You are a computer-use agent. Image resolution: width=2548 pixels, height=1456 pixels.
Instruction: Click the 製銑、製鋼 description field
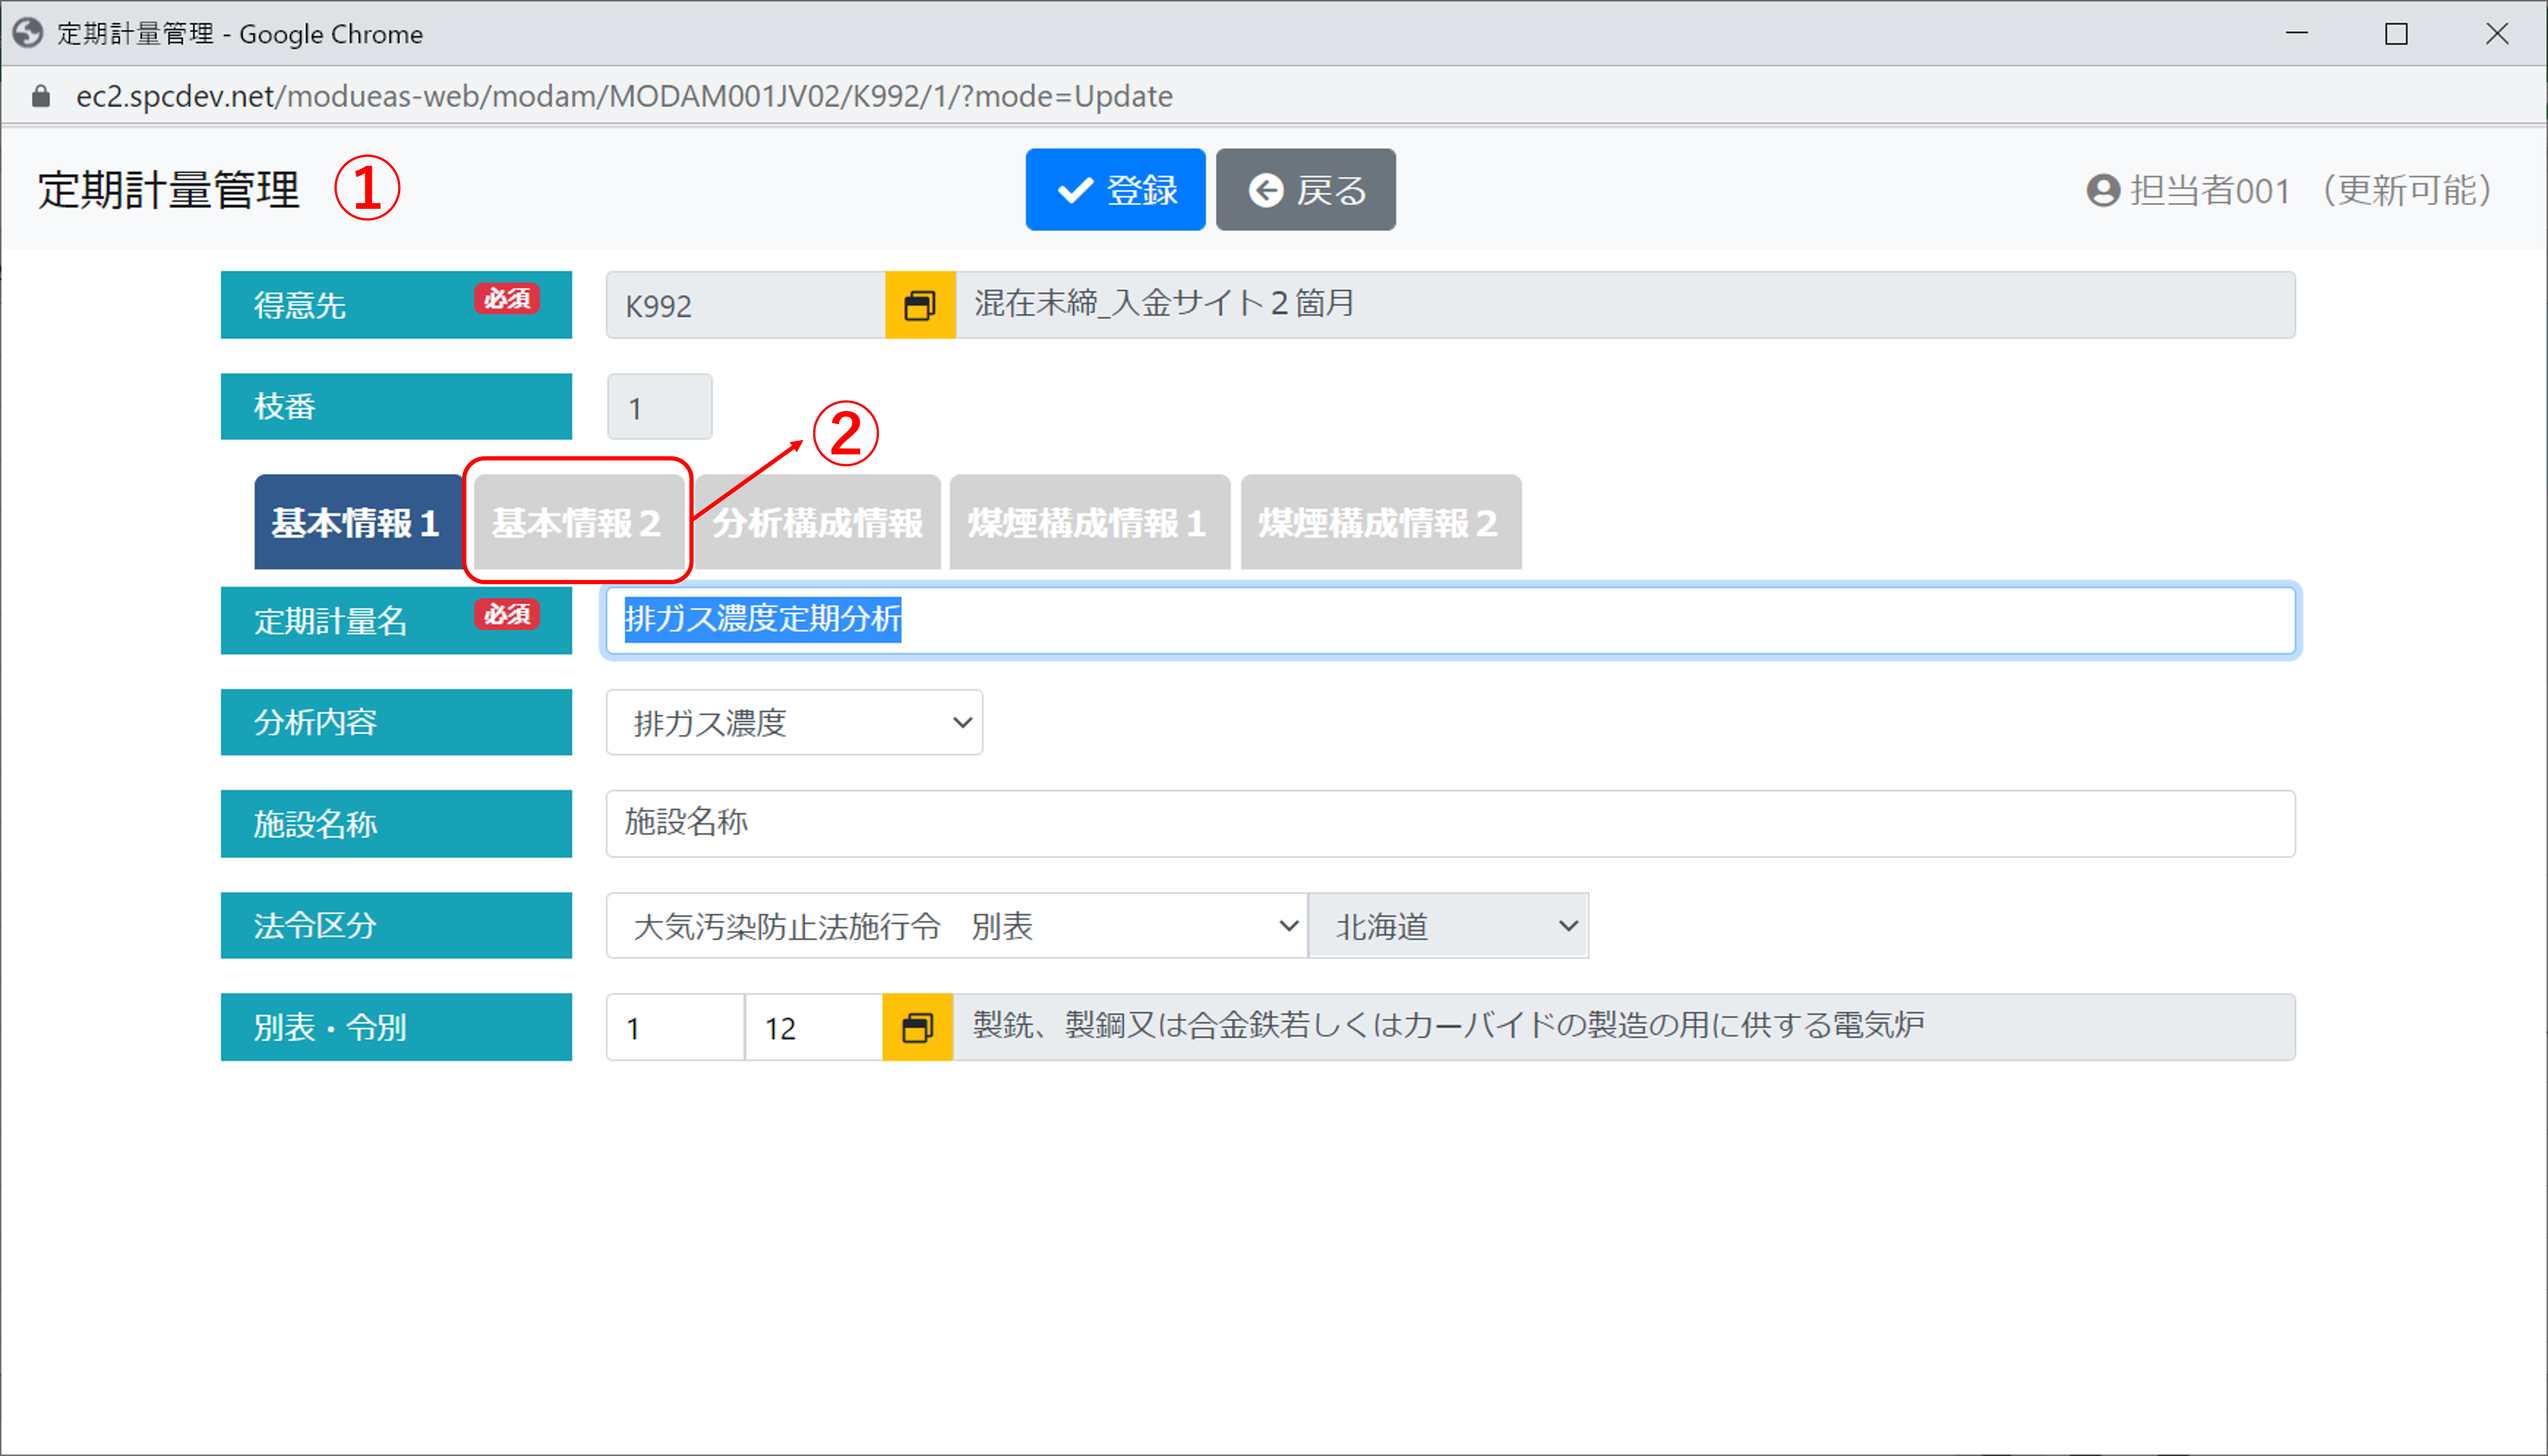click(x=1625, y=1027)
